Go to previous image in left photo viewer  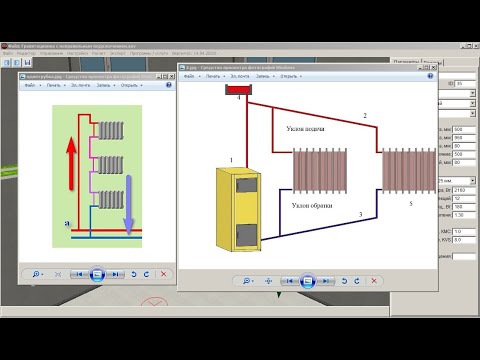79,274
